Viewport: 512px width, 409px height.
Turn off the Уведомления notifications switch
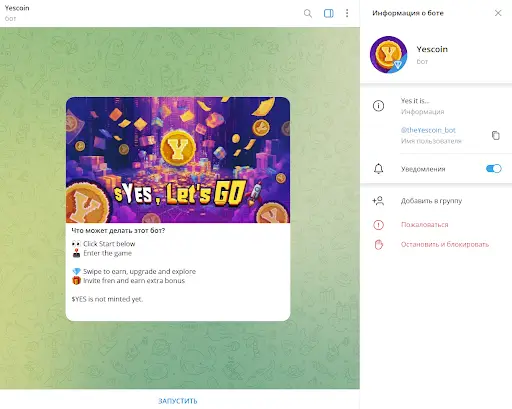(x=493, y=169)
